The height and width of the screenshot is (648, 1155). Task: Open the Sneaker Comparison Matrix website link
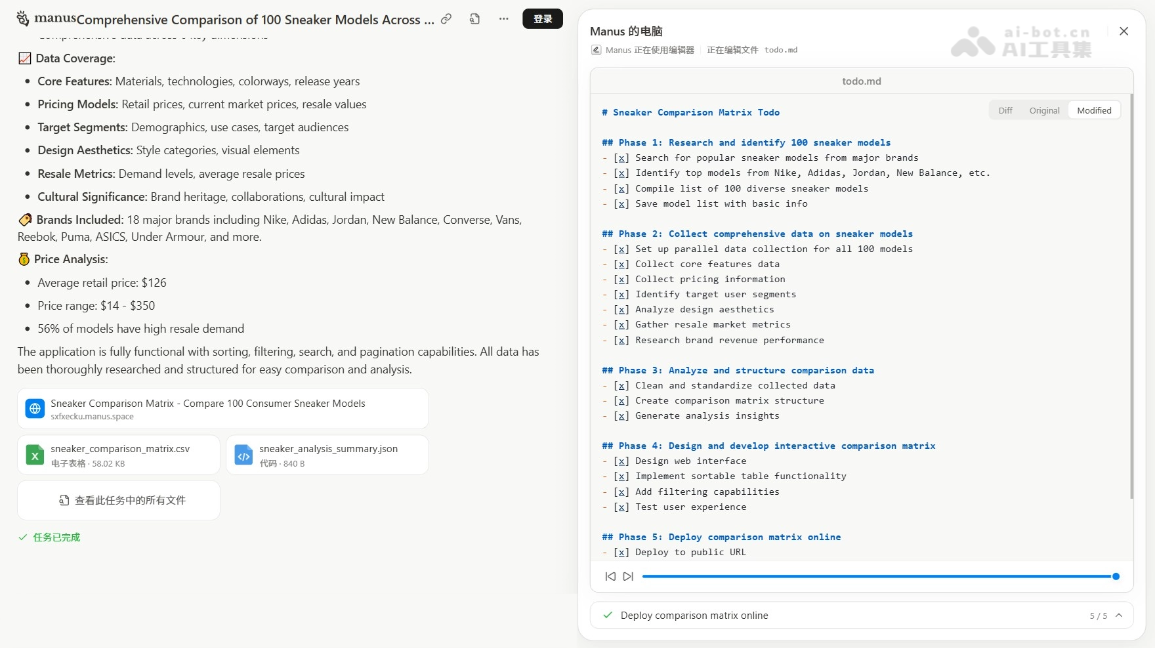click(208, 404)
